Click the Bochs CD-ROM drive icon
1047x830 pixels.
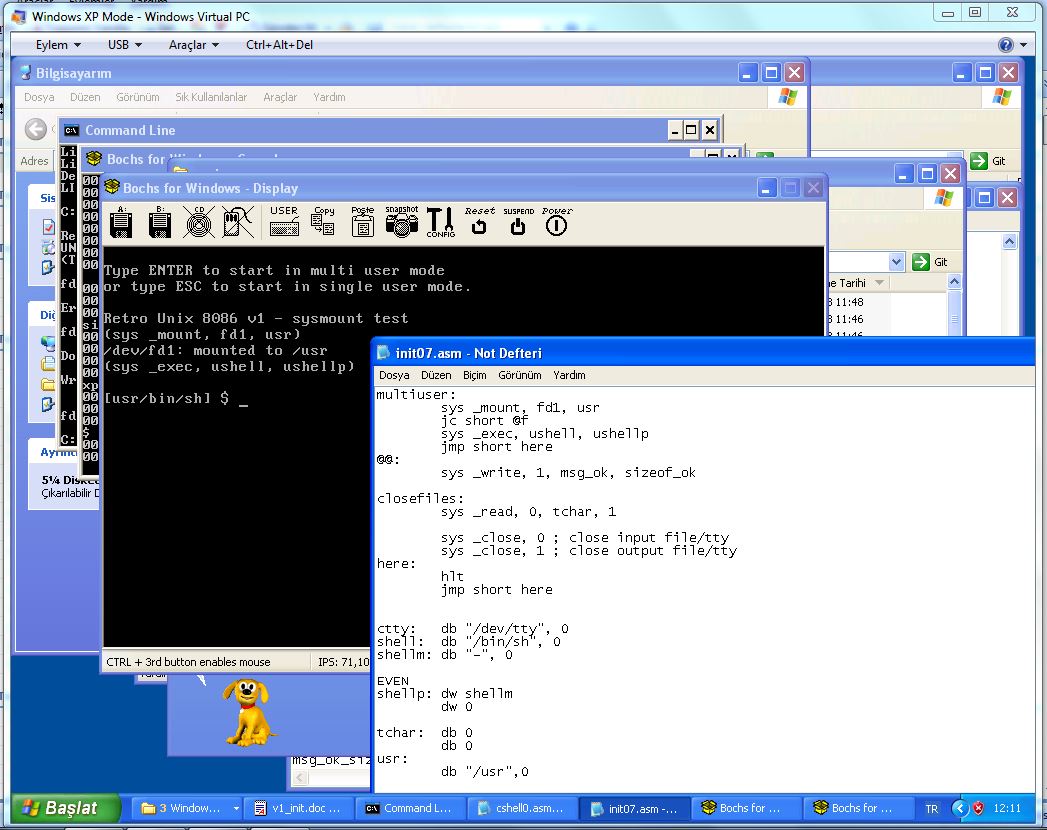click(198, 222)
